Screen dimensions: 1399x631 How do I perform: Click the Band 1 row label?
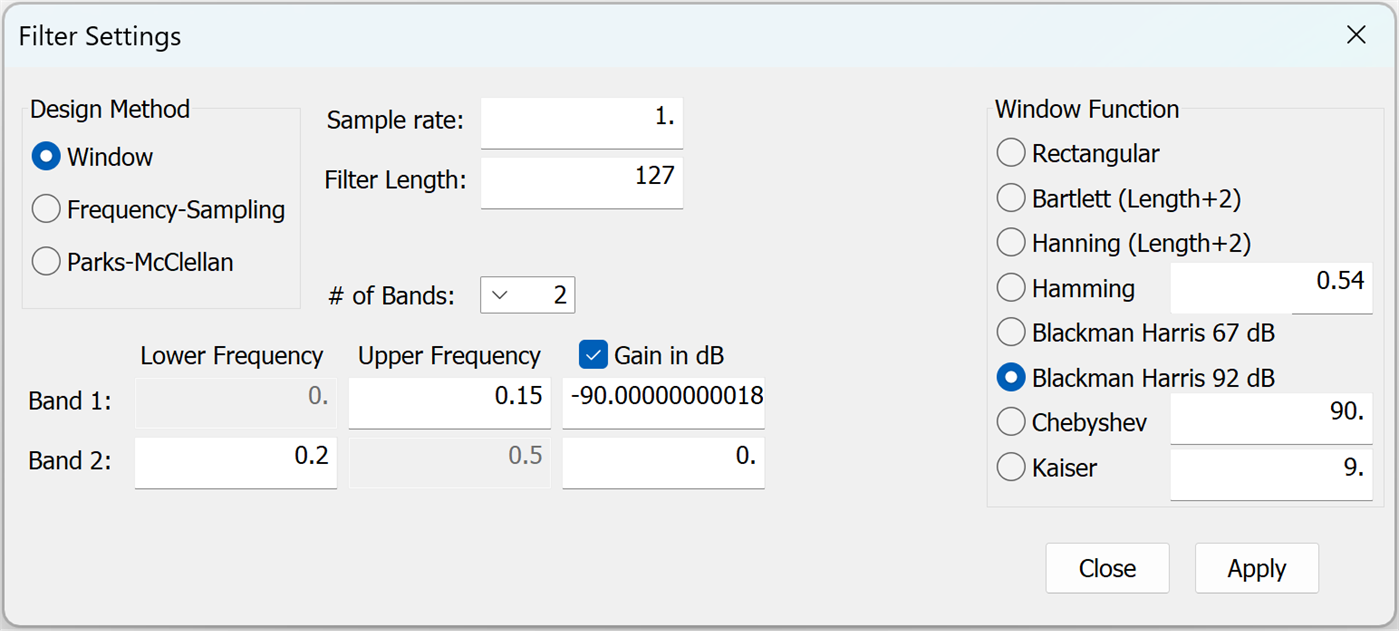pyautogui.click(x=70, y=401)
